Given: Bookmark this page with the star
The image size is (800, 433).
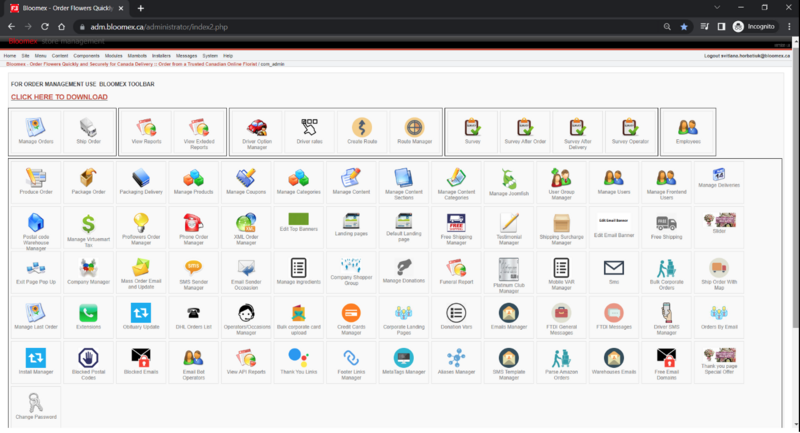Looking at the screenshot, I should [684, 27].
